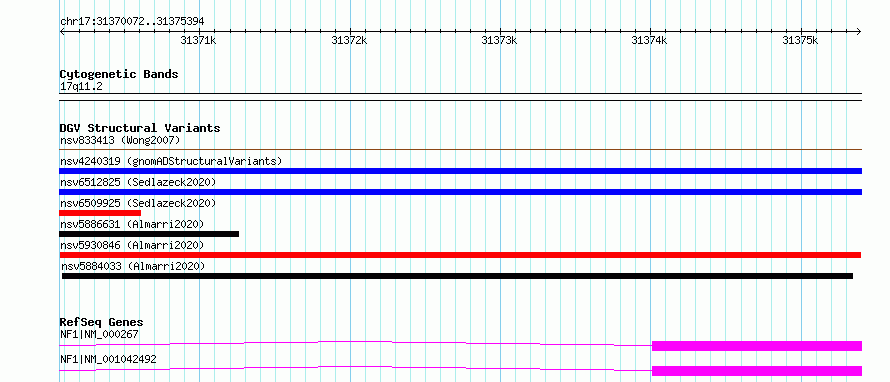Click the left arrowhead of the ruler
The height and width of the screenshot is (382, 890).
62,31
